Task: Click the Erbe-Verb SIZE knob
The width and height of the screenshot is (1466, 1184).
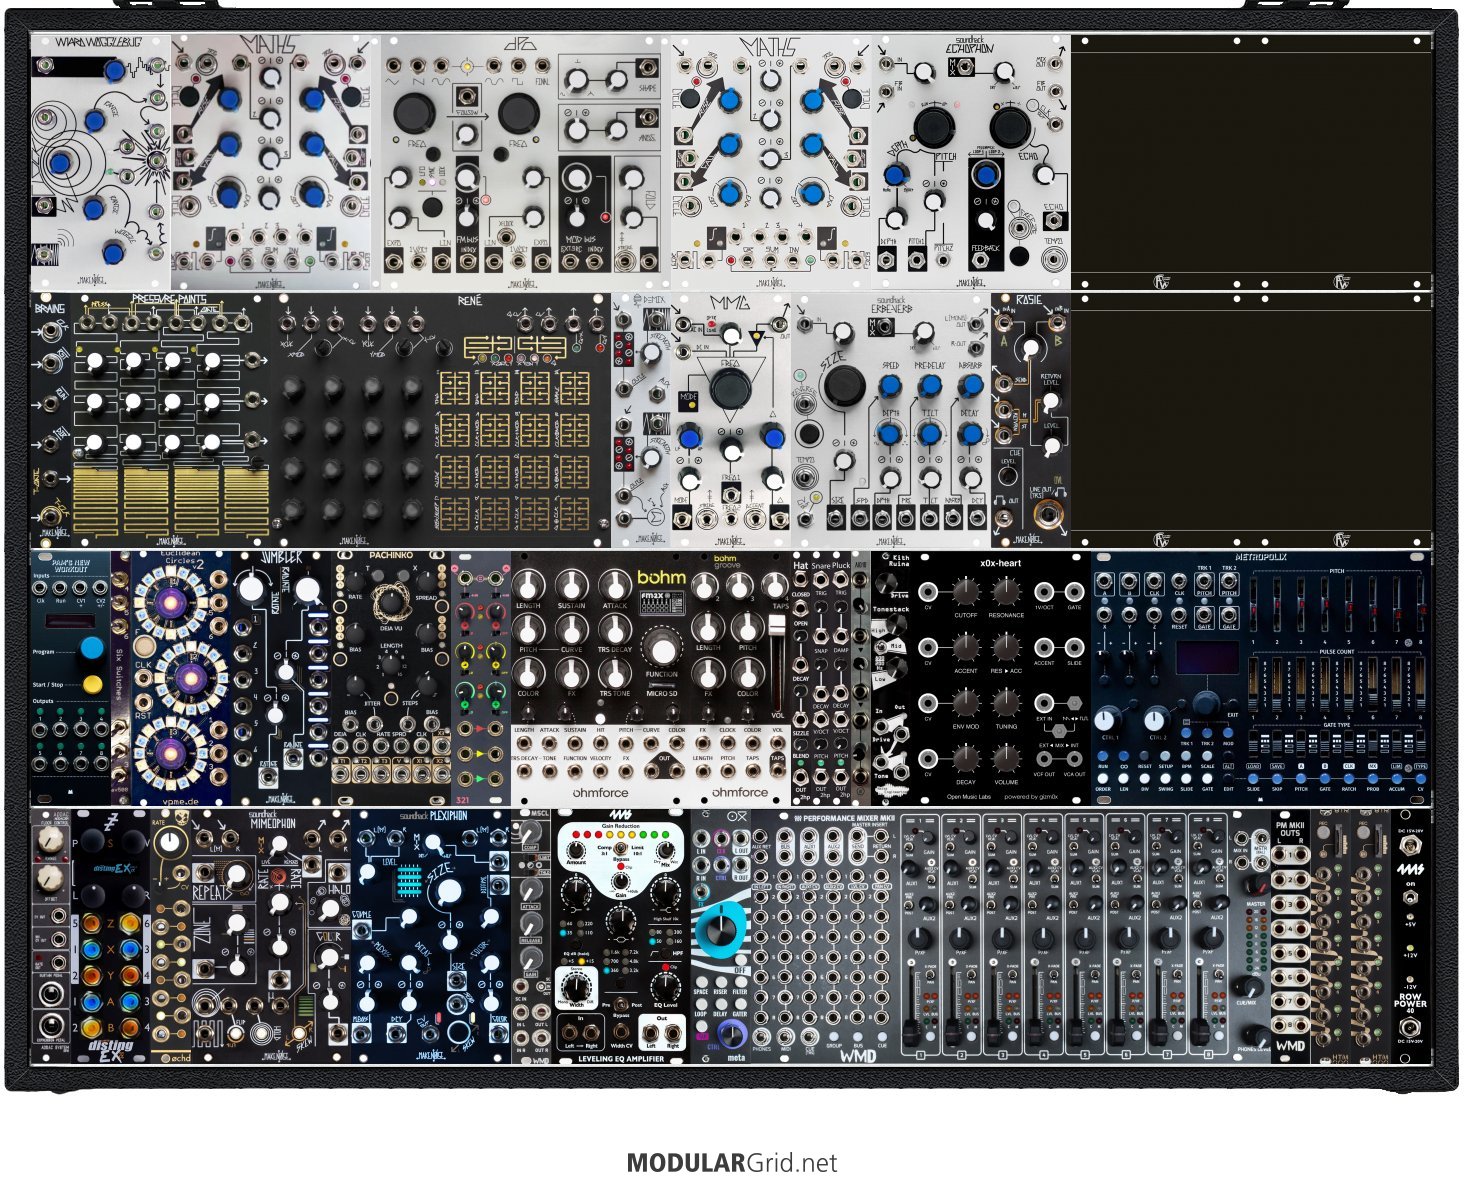Action: (845, 386)
